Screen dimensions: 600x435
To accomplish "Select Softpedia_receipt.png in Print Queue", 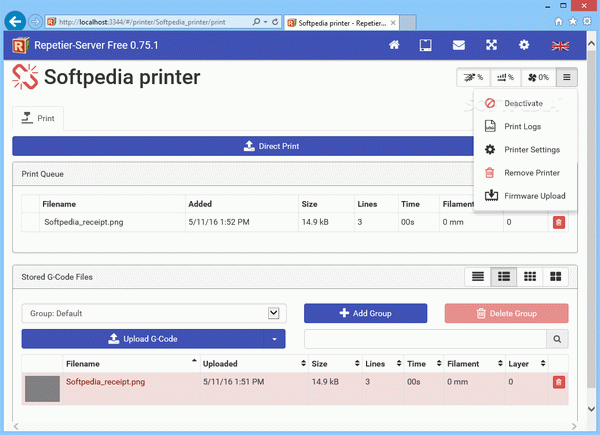I will (x=84, y=222).
